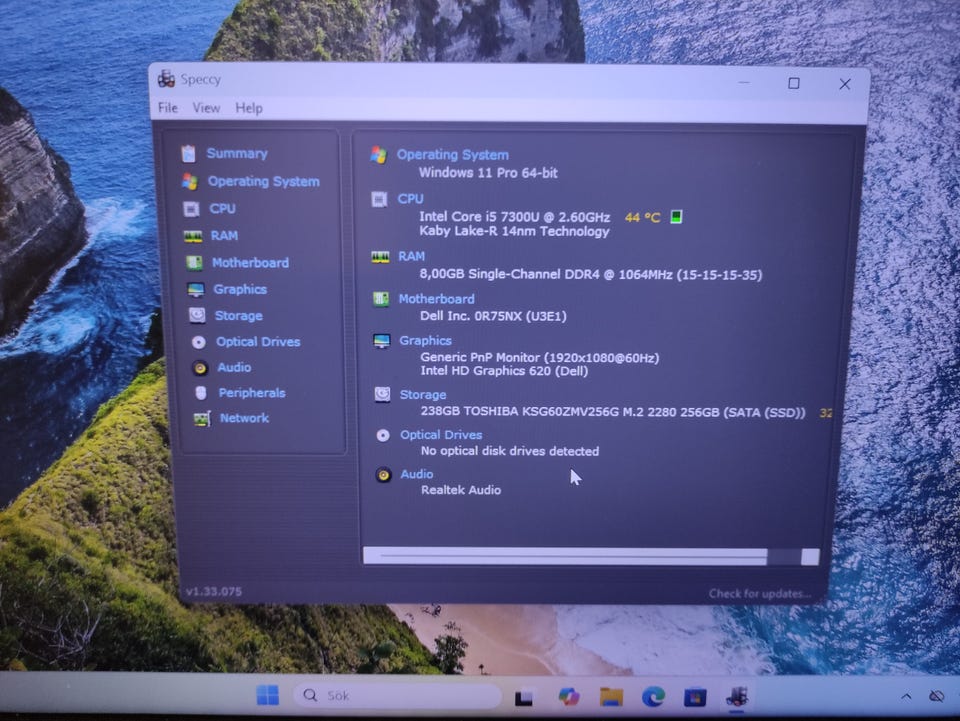
Task: Click the Motherboard heading in main panel
Action: tap(436, 299)
